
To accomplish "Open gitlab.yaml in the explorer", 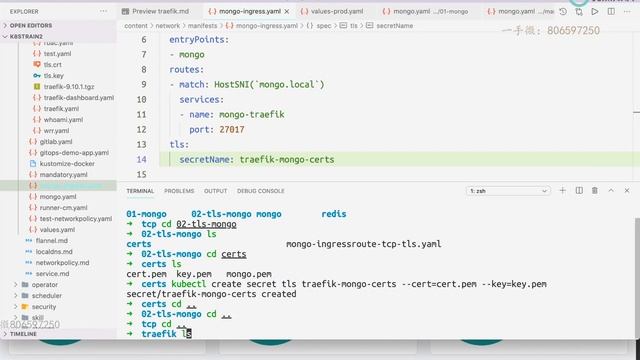I will (56, 142).
